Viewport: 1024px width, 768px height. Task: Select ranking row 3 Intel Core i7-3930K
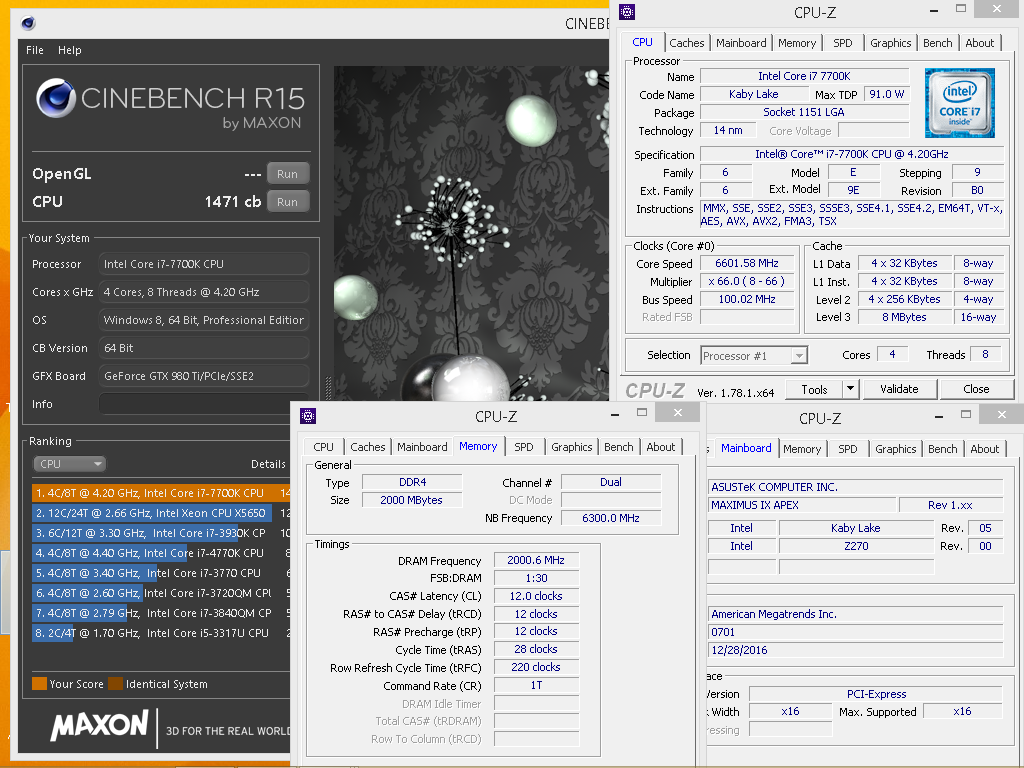click(161, 533)
